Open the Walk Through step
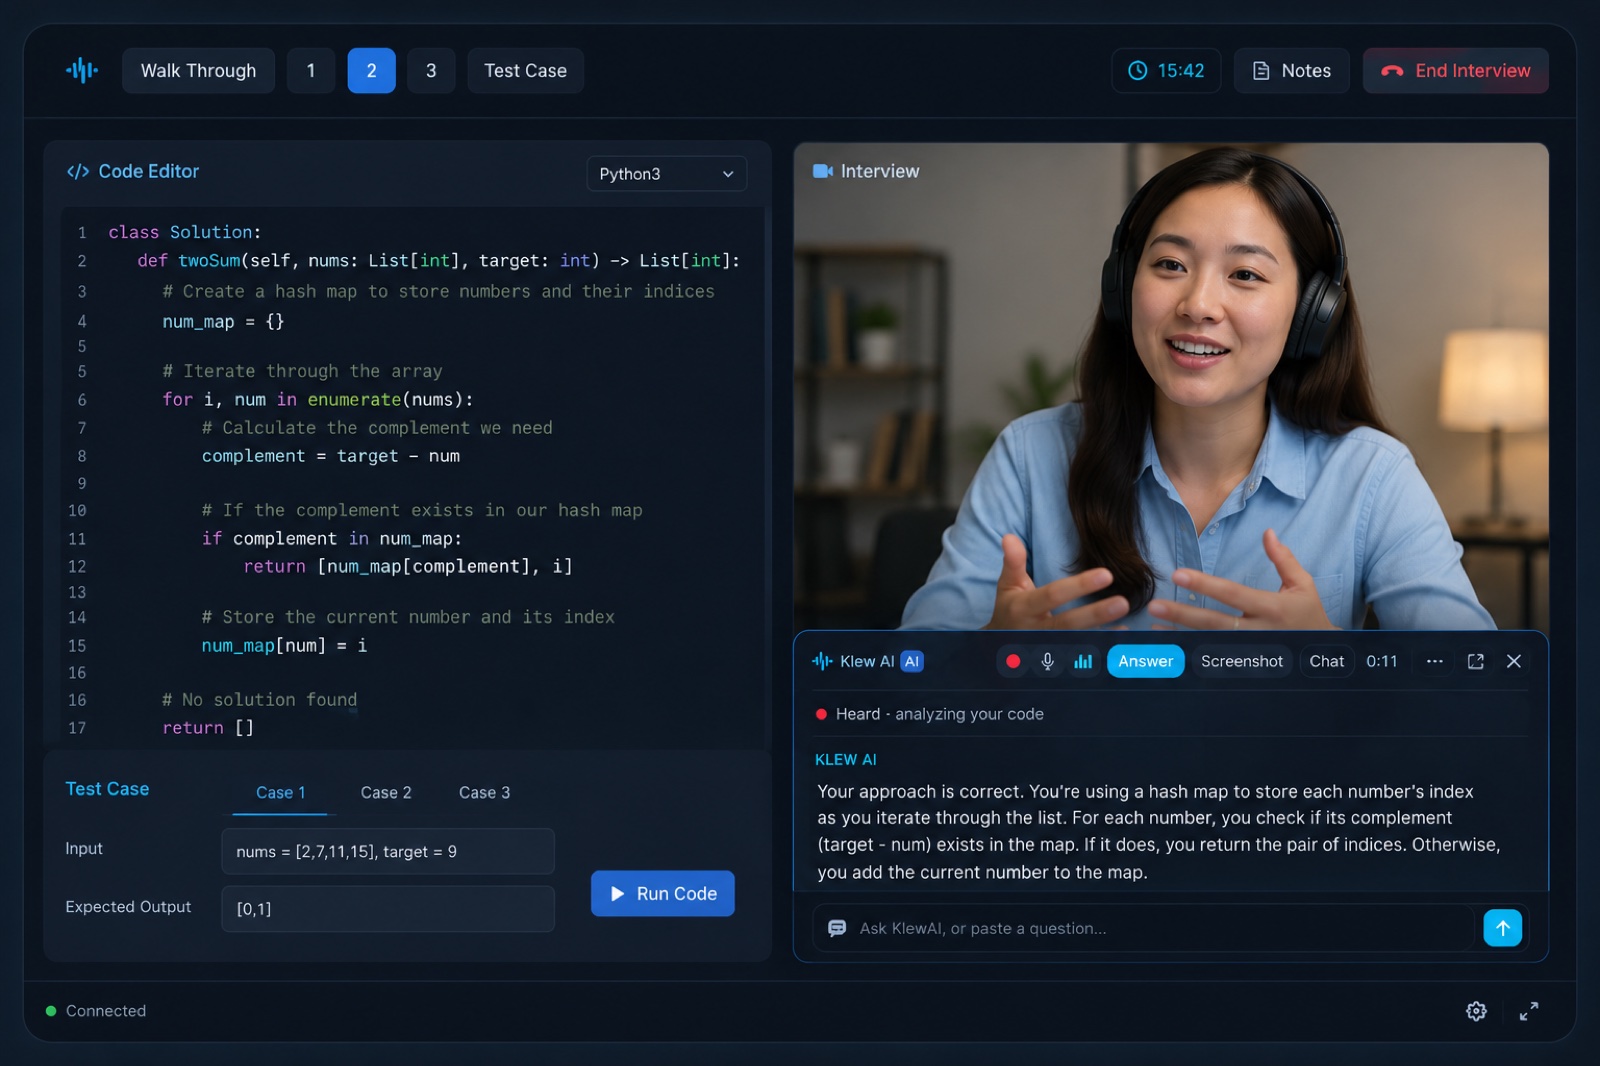The width and height of the screenshot is (1600, 1066). click(198, 71)
